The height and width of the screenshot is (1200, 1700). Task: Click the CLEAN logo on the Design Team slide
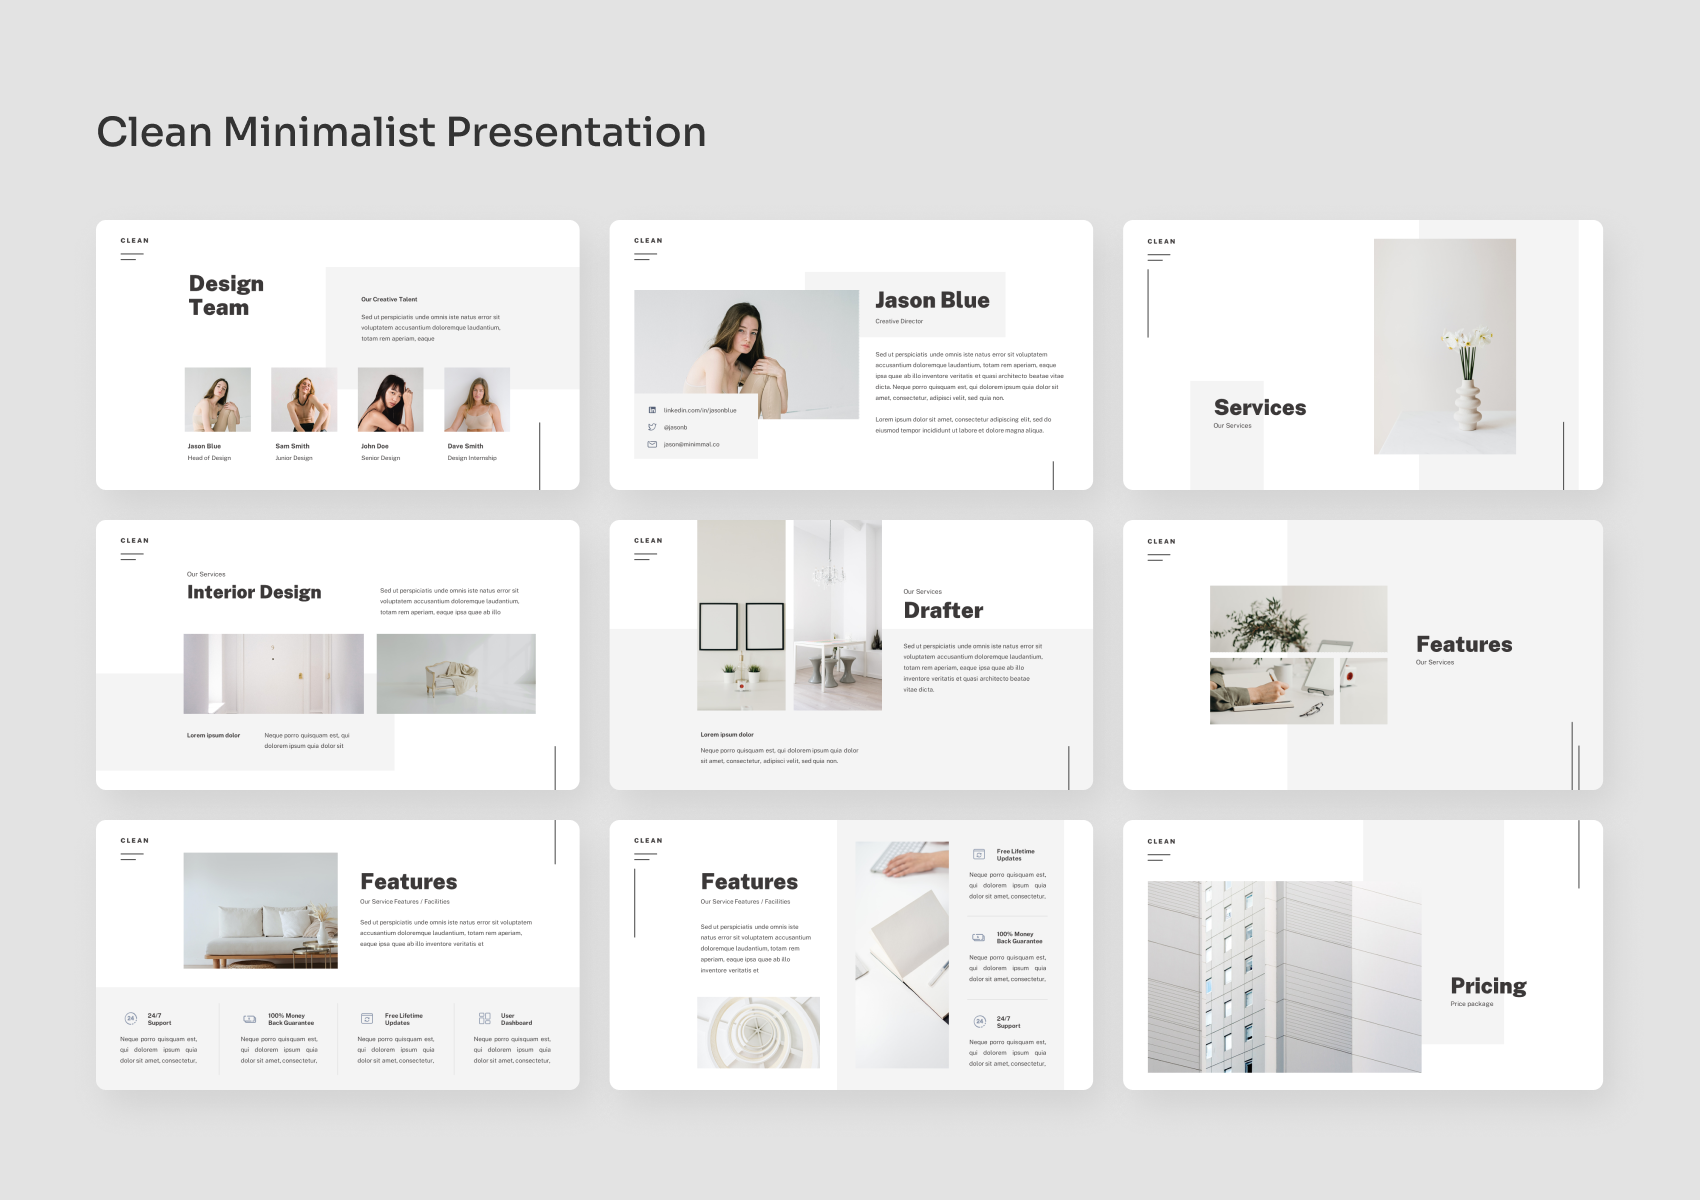click(134, 241)
